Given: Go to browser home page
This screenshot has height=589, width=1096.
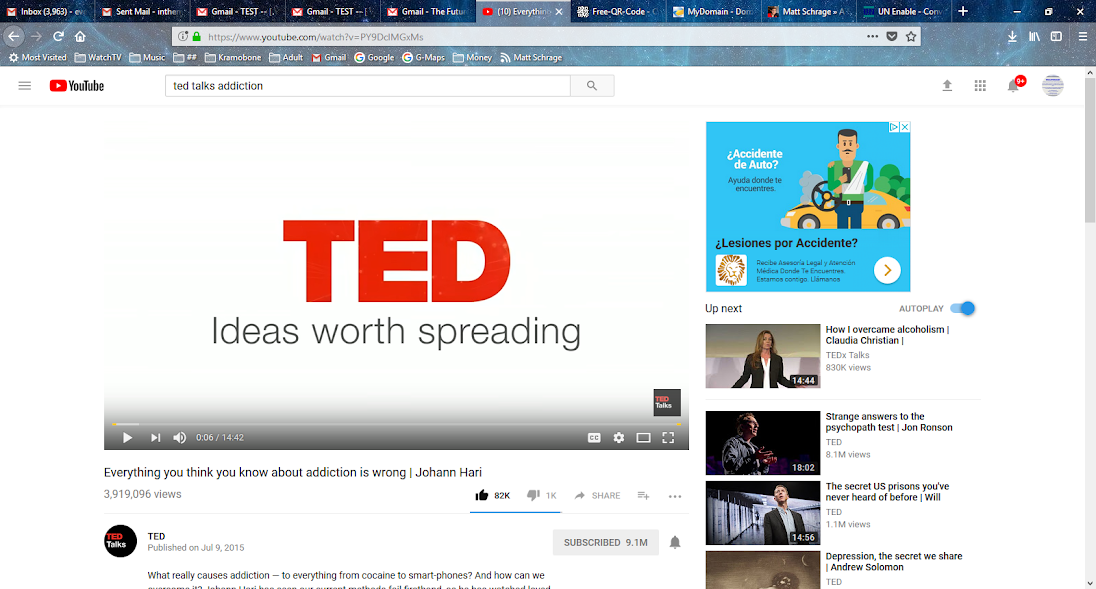Looking at the screenshot, I should [x=80, y=36].
